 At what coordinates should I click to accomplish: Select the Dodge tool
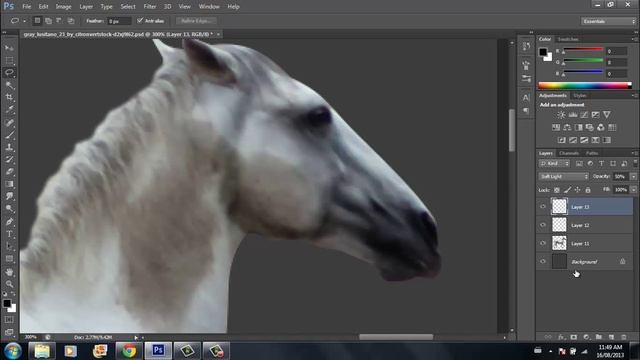tap(9, 209)
